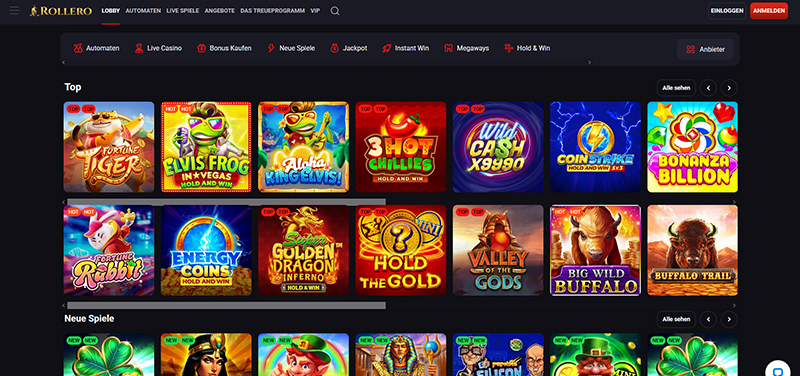
Task: Select the Instant Win category label
Action: (x=412, y=48)
